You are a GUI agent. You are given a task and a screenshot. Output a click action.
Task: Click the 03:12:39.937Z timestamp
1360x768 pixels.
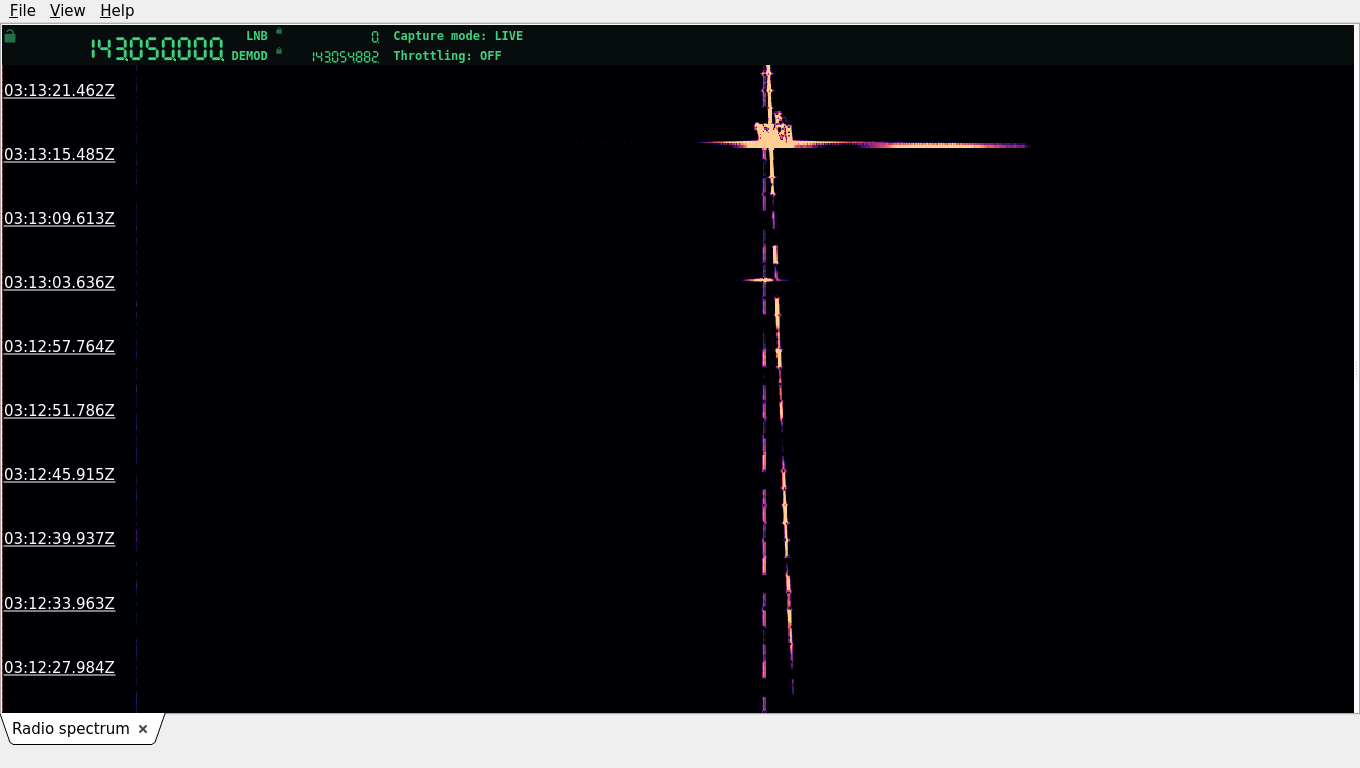pos(59,538)
